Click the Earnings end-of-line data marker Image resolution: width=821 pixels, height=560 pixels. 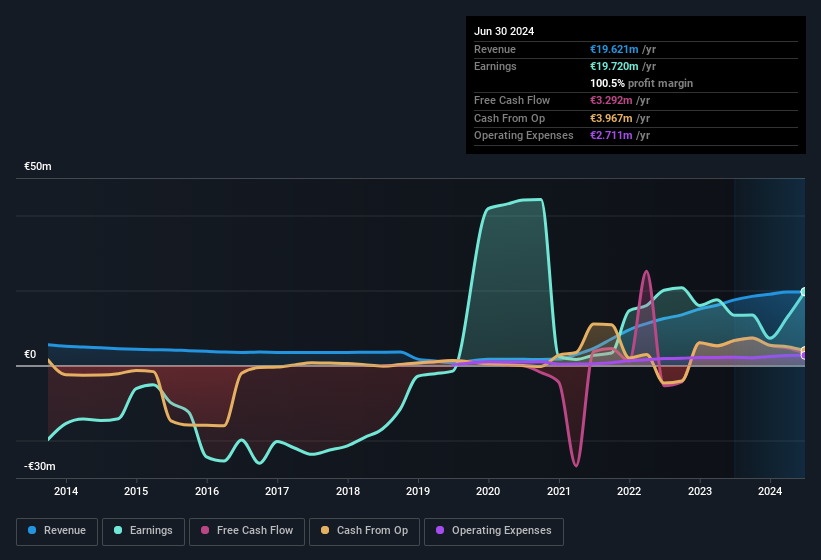click(805, 292)
